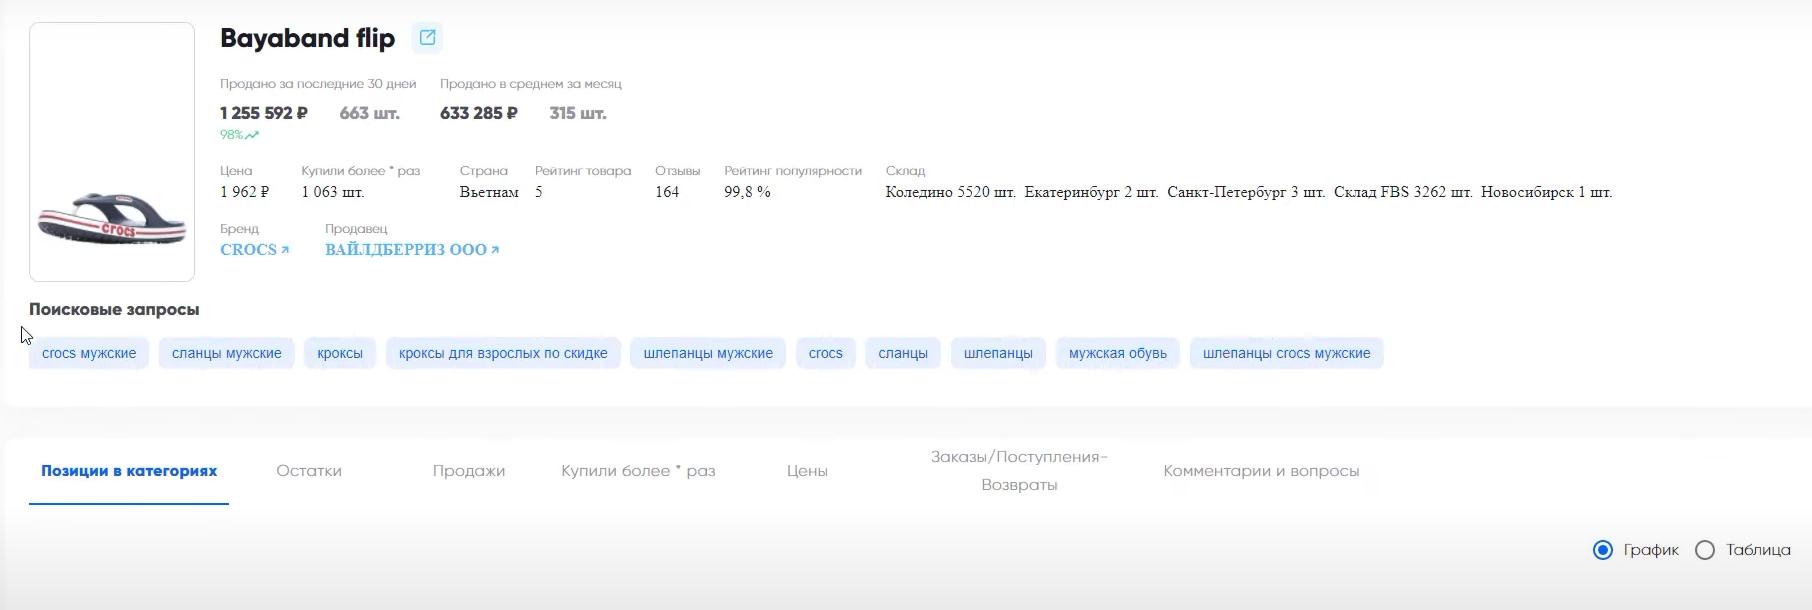Click 'Екатеринбург 2 шт.' stock text
The image size is (1812, 610).
[x=1091, y=192]
